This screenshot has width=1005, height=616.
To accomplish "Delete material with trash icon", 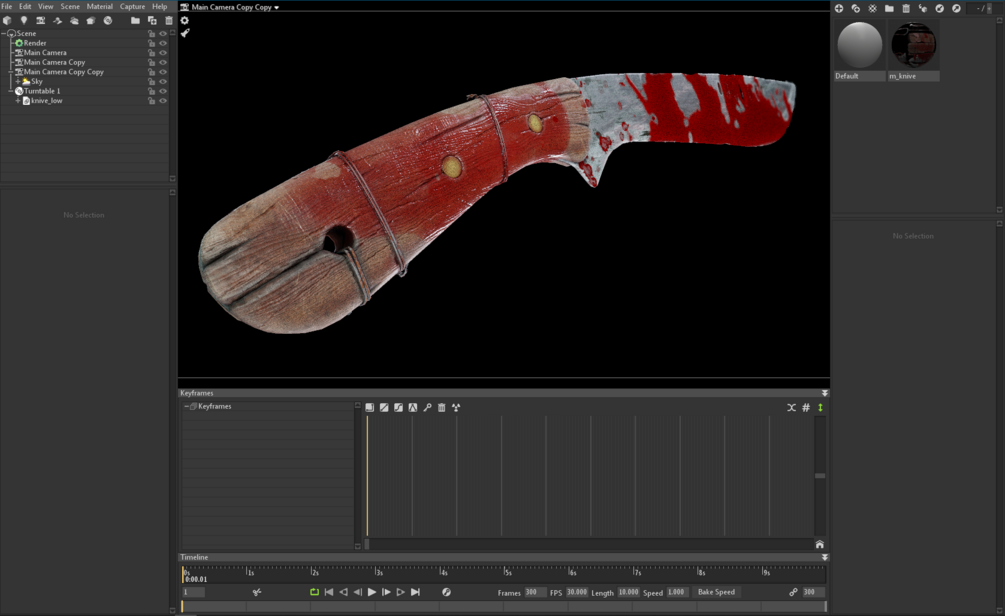I will (x=906, y=8).
